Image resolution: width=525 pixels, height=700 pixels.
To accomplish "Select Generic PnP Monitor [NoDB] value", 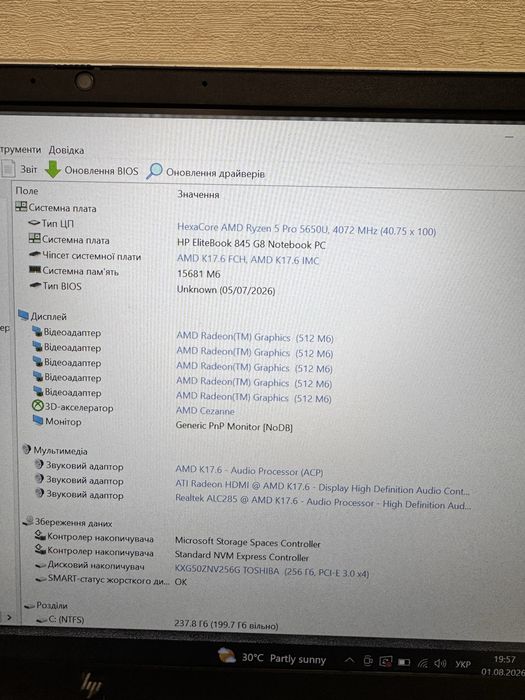I will 234,427.
